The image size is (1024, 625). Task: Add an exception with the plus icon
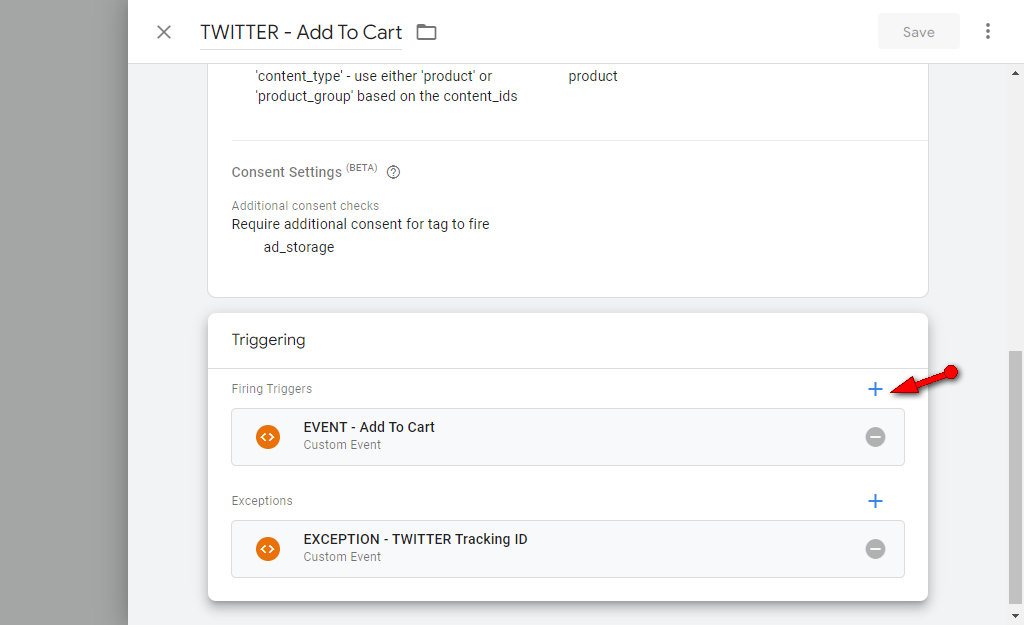click(x=875, y=501)
